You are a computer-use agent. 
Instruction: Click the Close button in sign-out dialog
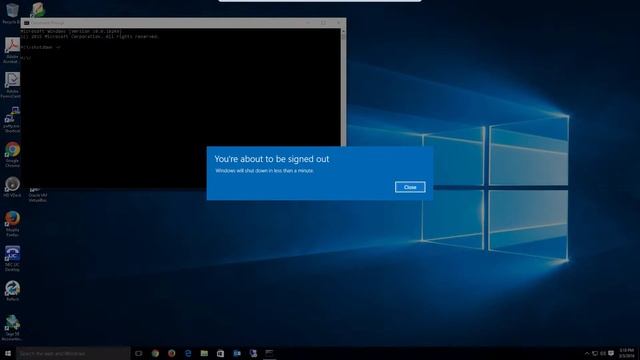click(x=410, y=187)
